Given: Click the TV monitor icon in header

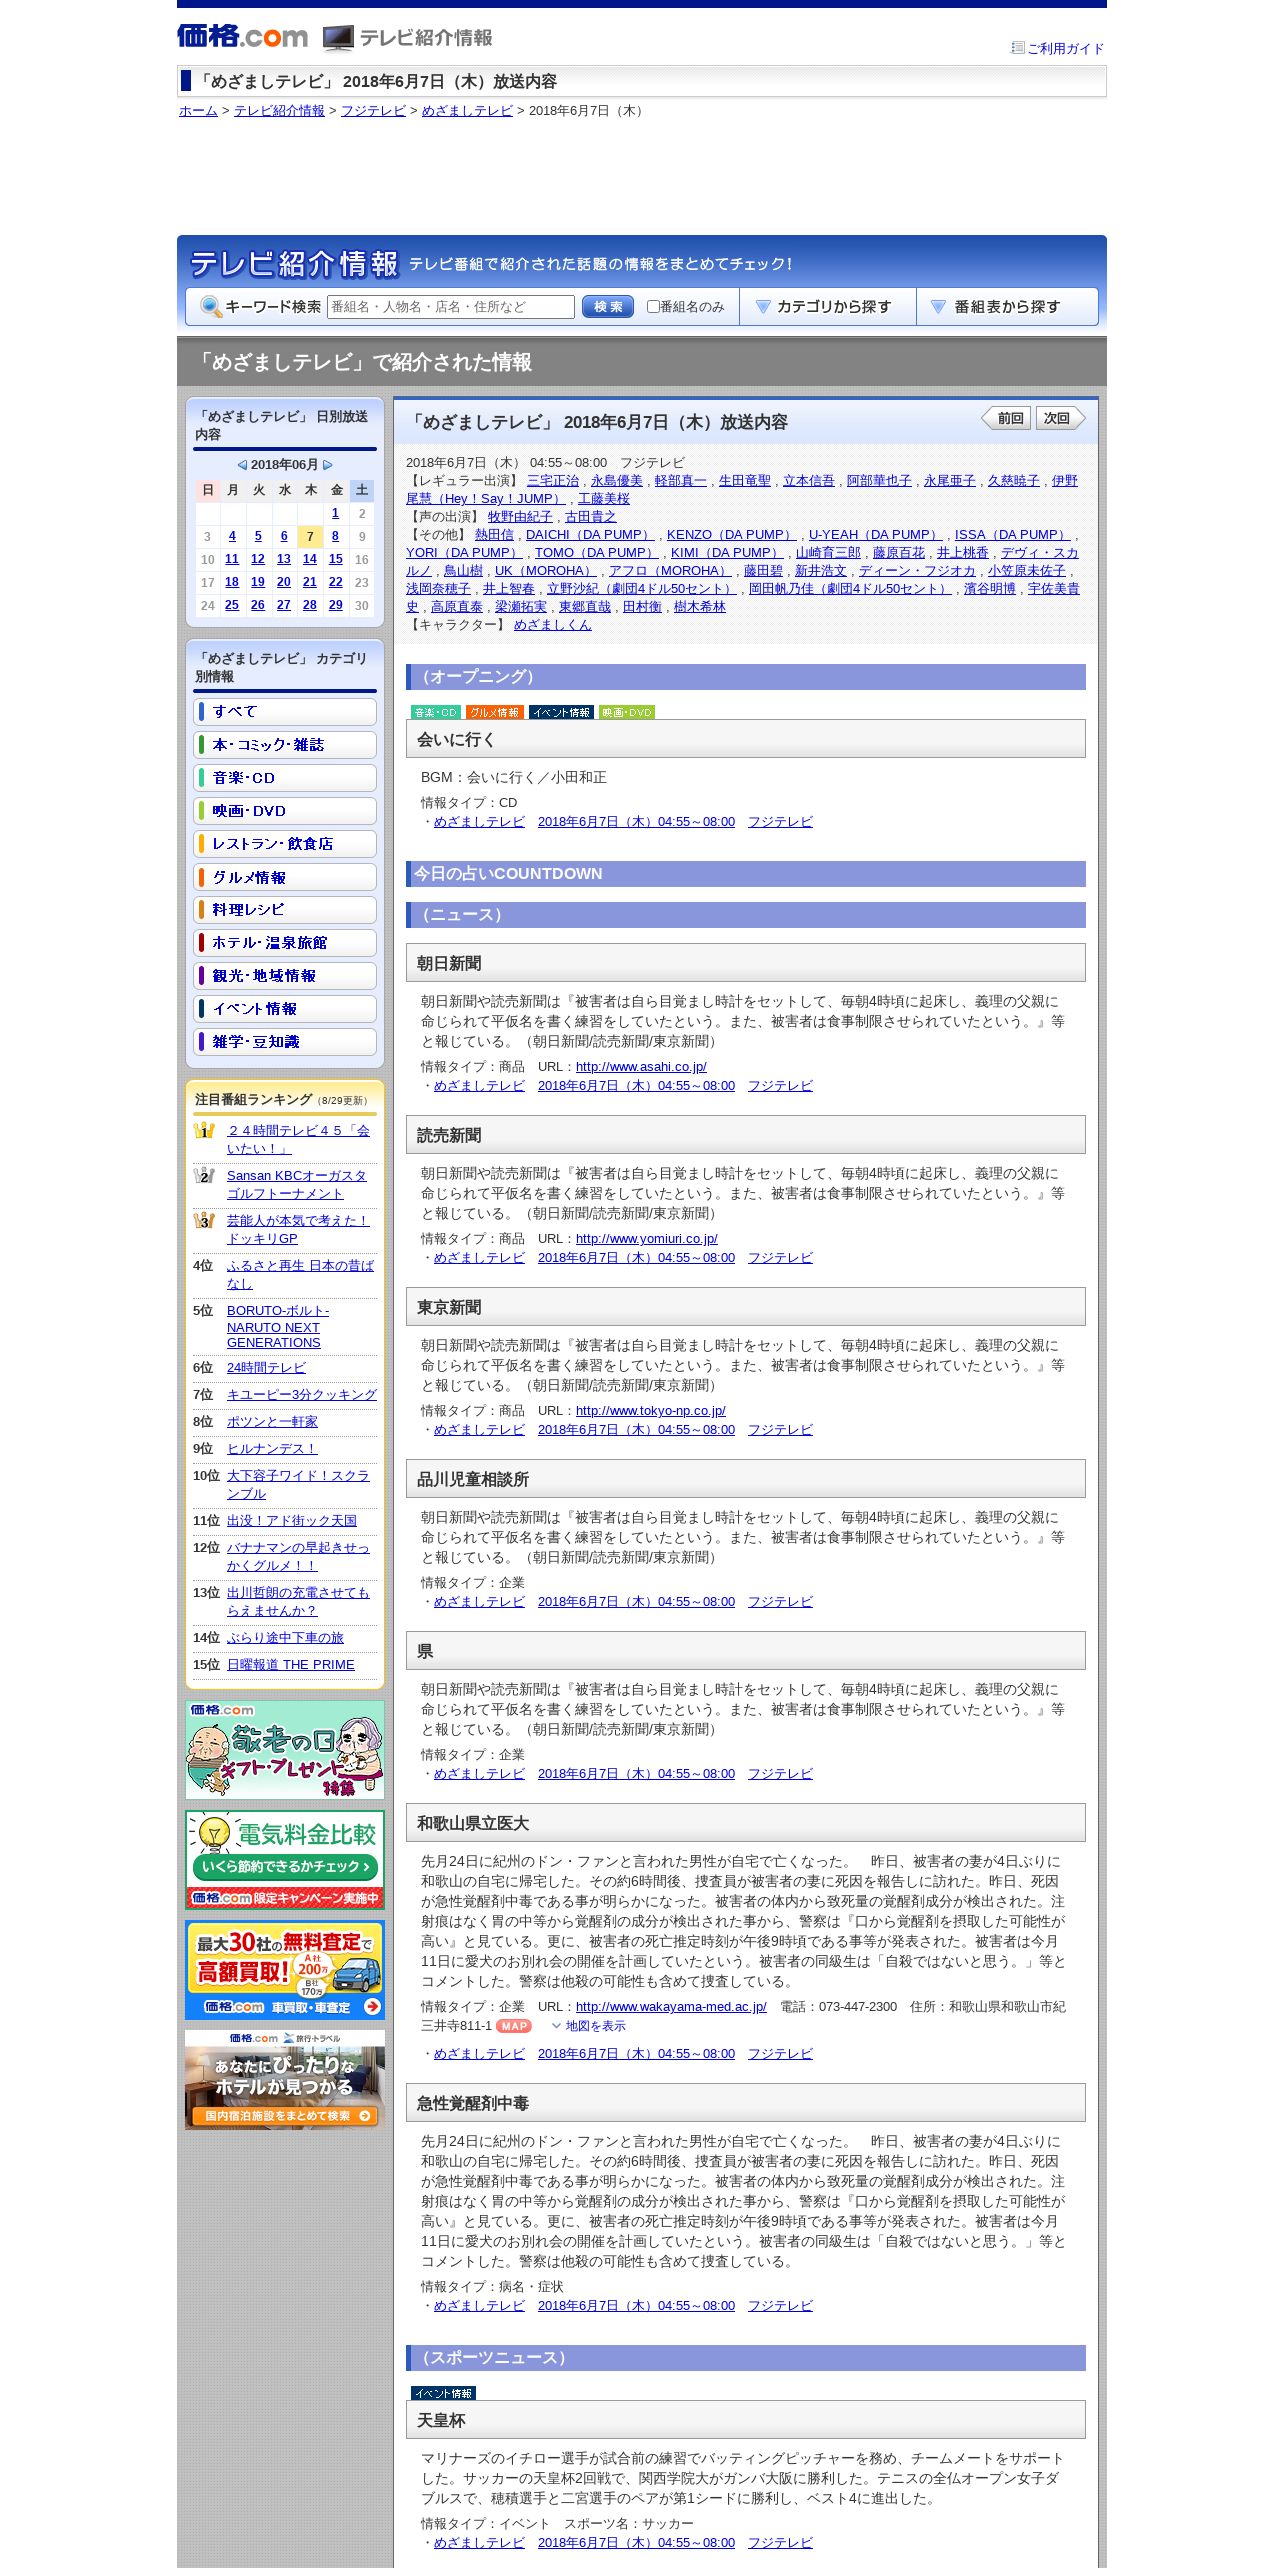Looking at the screenshot, I should [338, 38].
